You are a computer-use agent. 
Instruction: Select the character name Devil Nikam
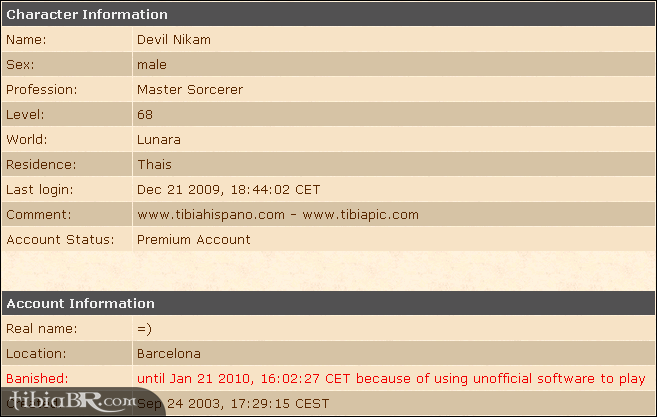coord(173,40)
